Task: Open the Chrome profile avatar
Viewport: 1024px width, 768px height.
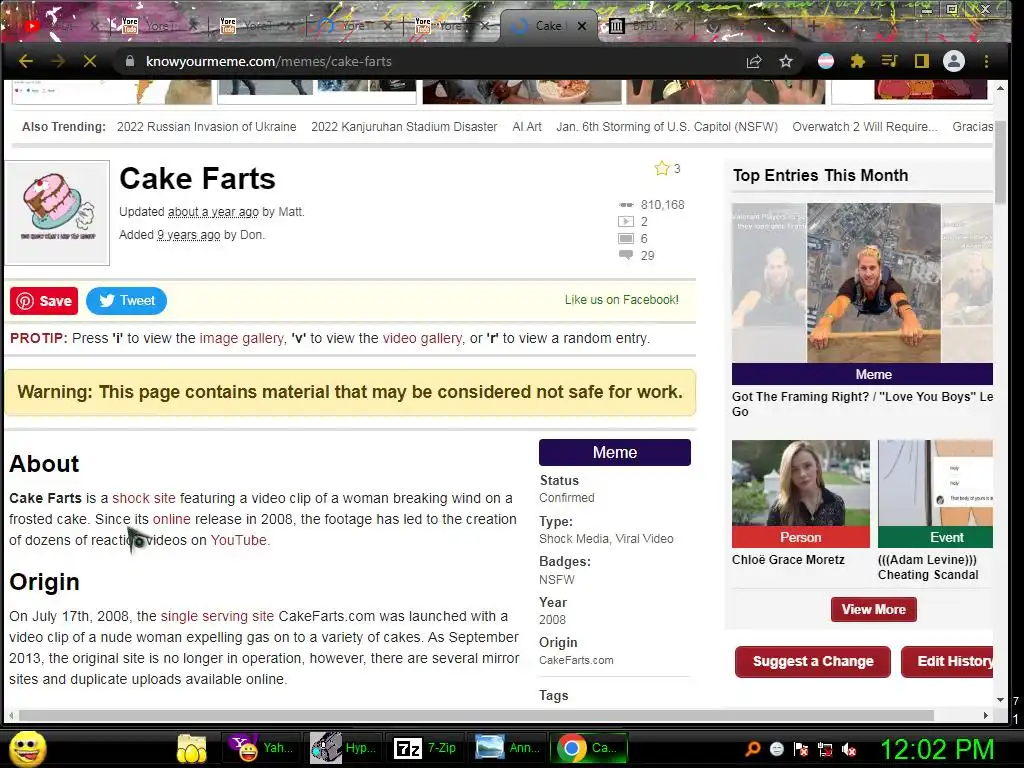Action: click(x=953, y=61)
